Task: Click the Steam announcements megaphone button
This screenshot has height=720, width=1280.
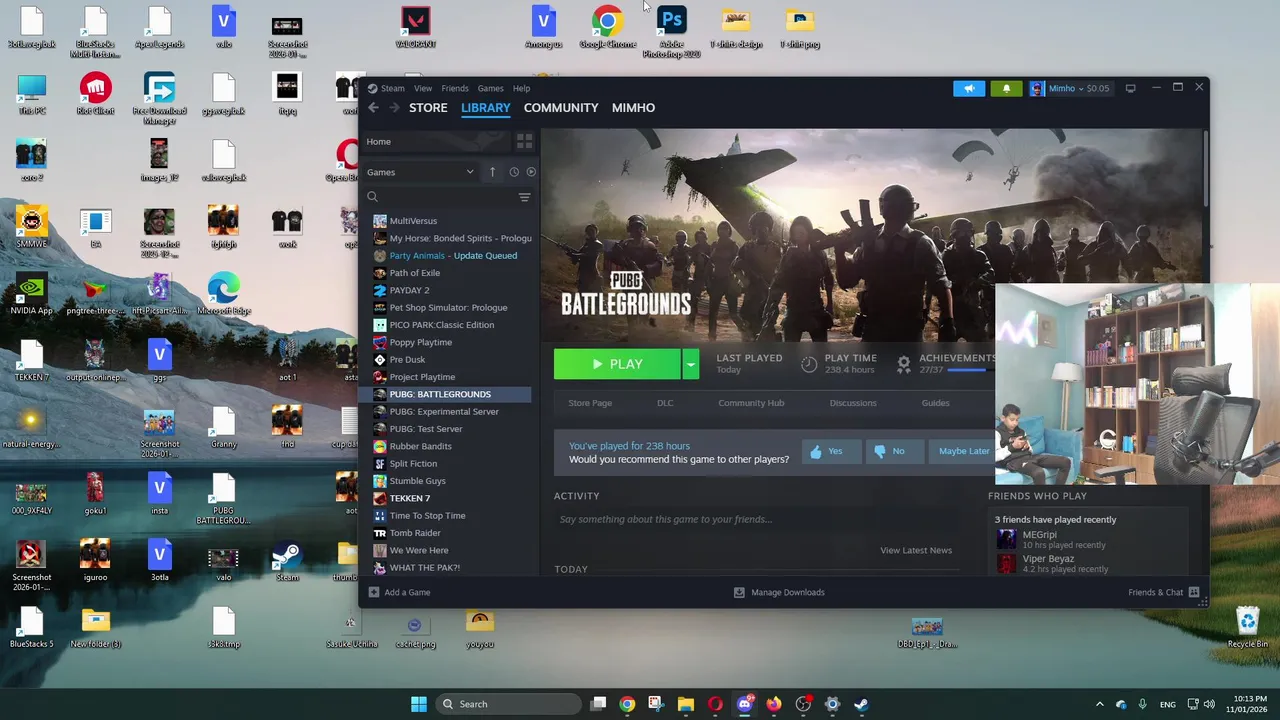Action: (968, 88)
